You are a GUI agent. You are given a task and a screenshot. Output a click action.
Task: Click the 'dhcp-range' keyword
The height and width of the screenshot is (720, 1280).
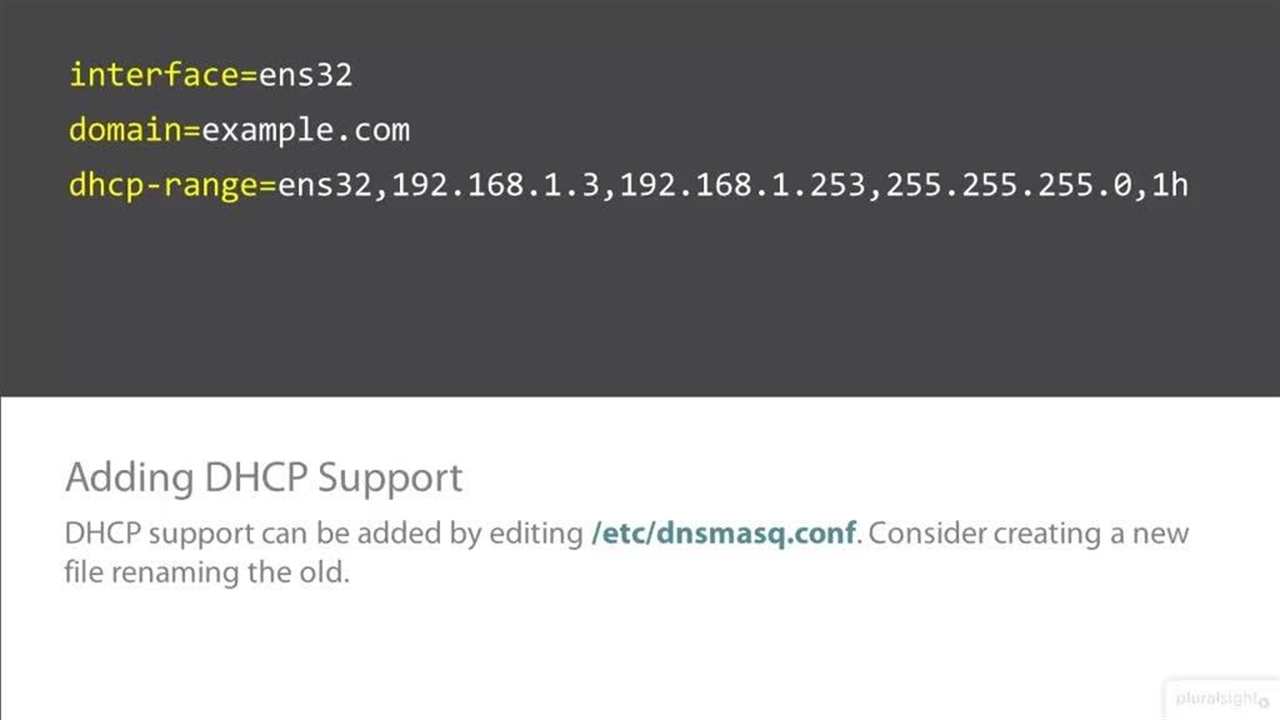[x=164, y=185]
